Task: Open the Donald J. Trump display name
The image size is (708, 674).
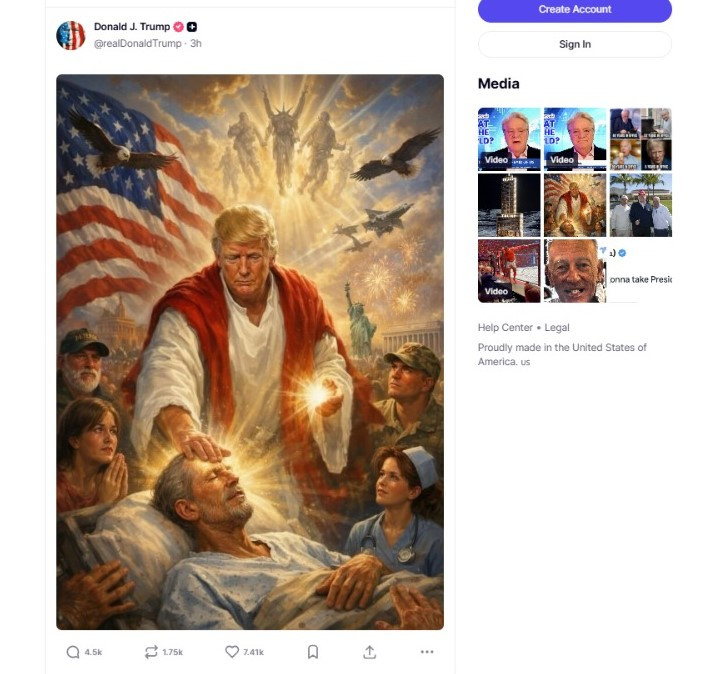Action: point(132,27)
